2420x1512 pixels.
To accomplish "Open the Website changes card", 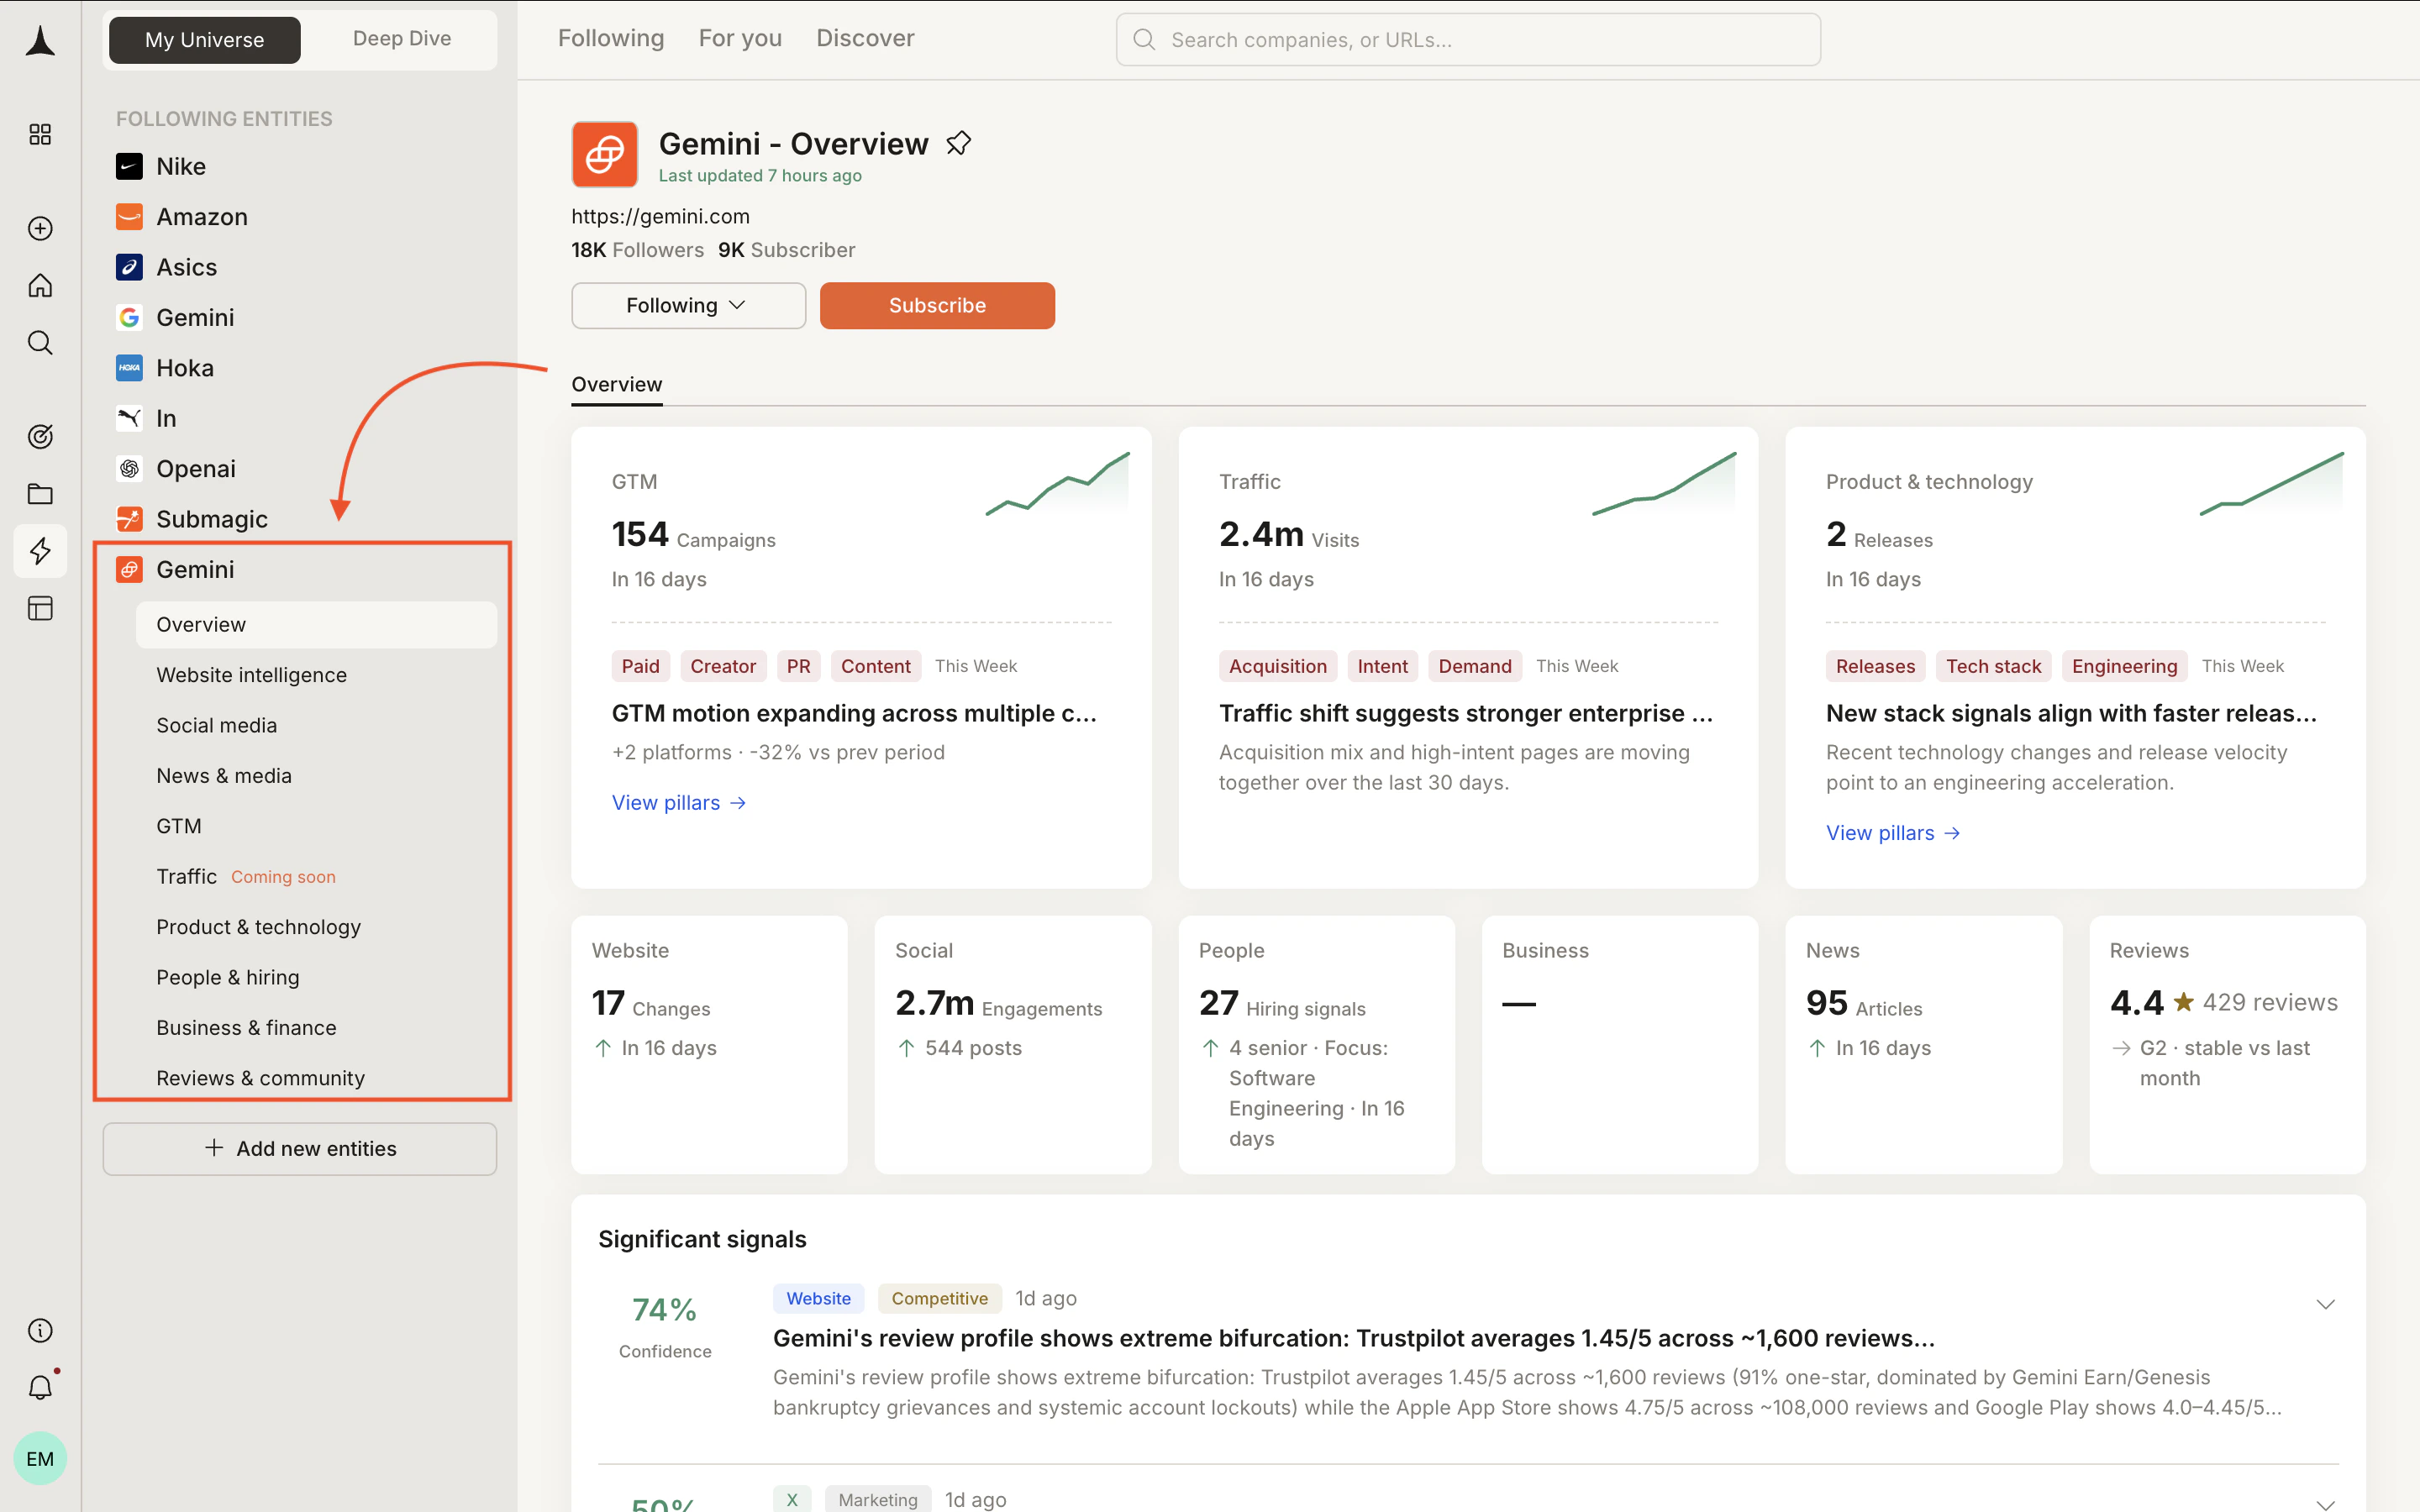I will coord(709,1045).
